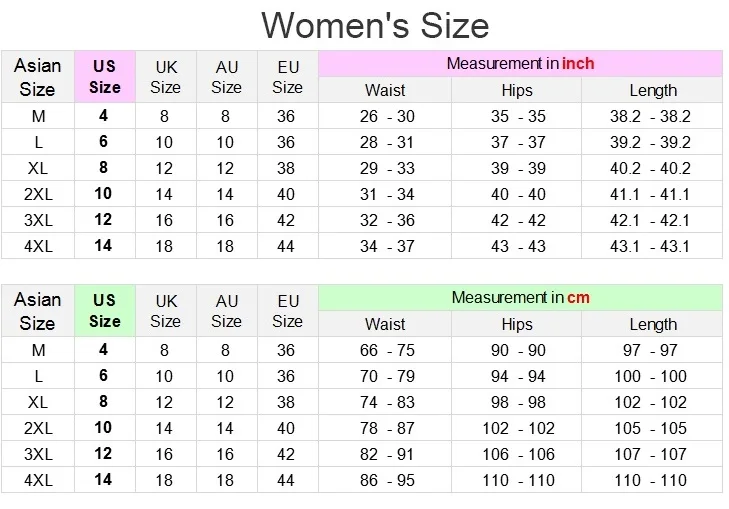Click "AU Size" header in inch table
Viewport: 729px width, 509px height.
[x=227, y=77]
